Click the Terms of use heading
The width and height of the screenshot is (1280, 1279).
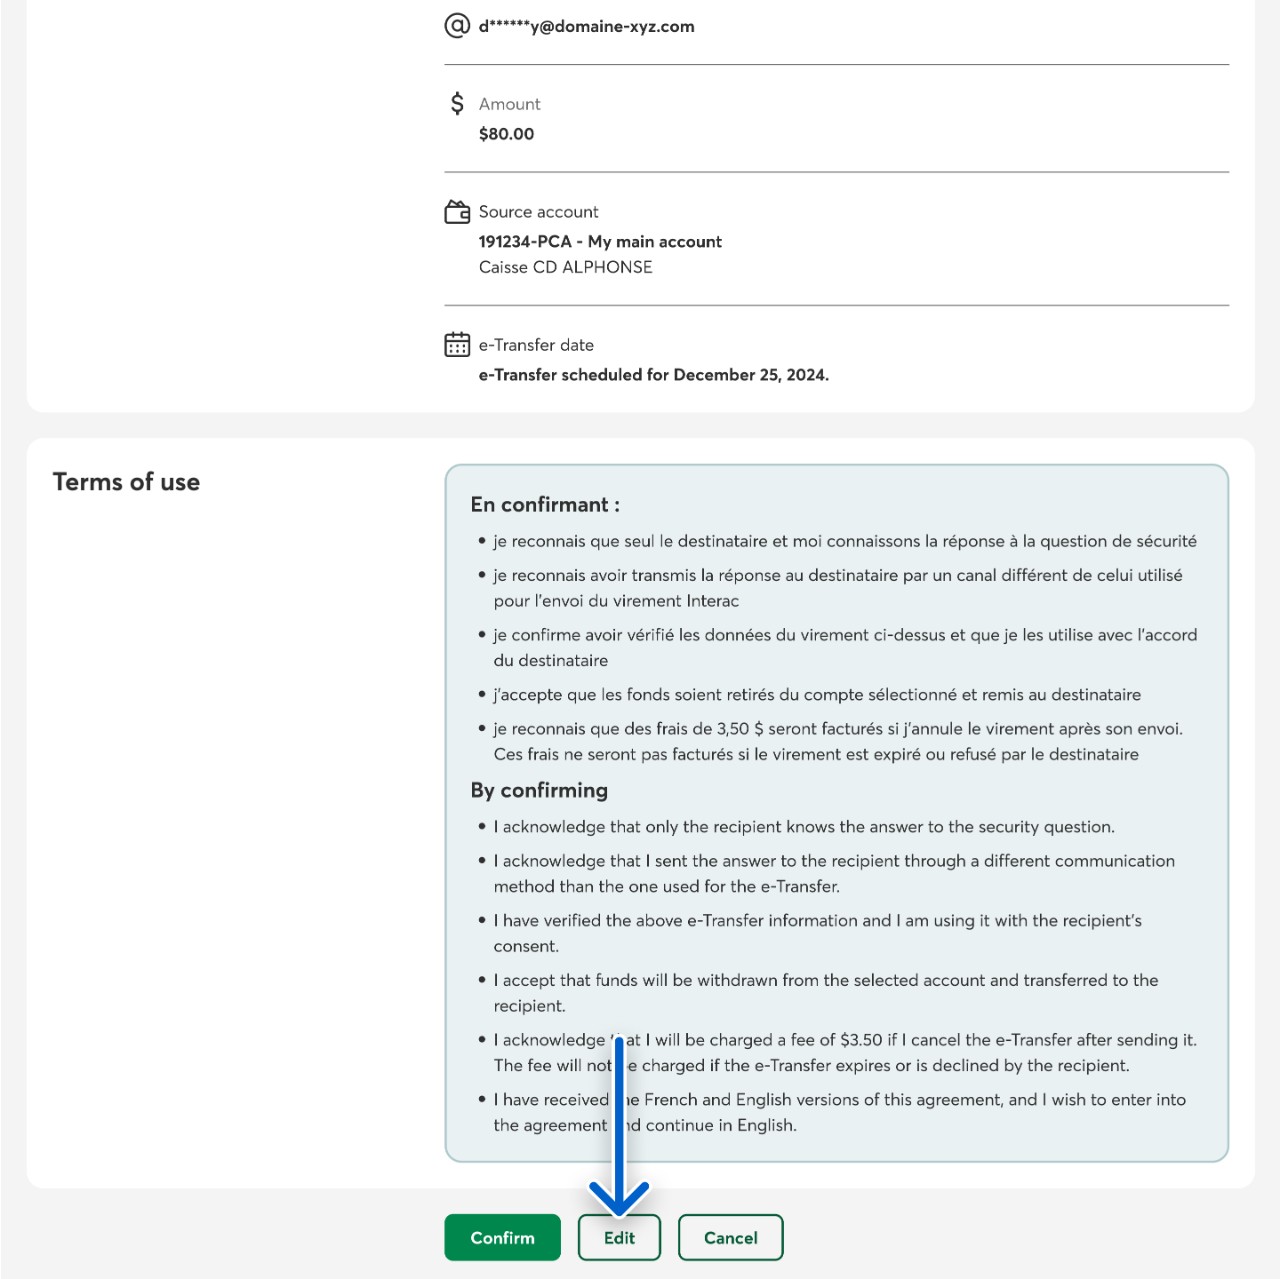tap(126, 482)
